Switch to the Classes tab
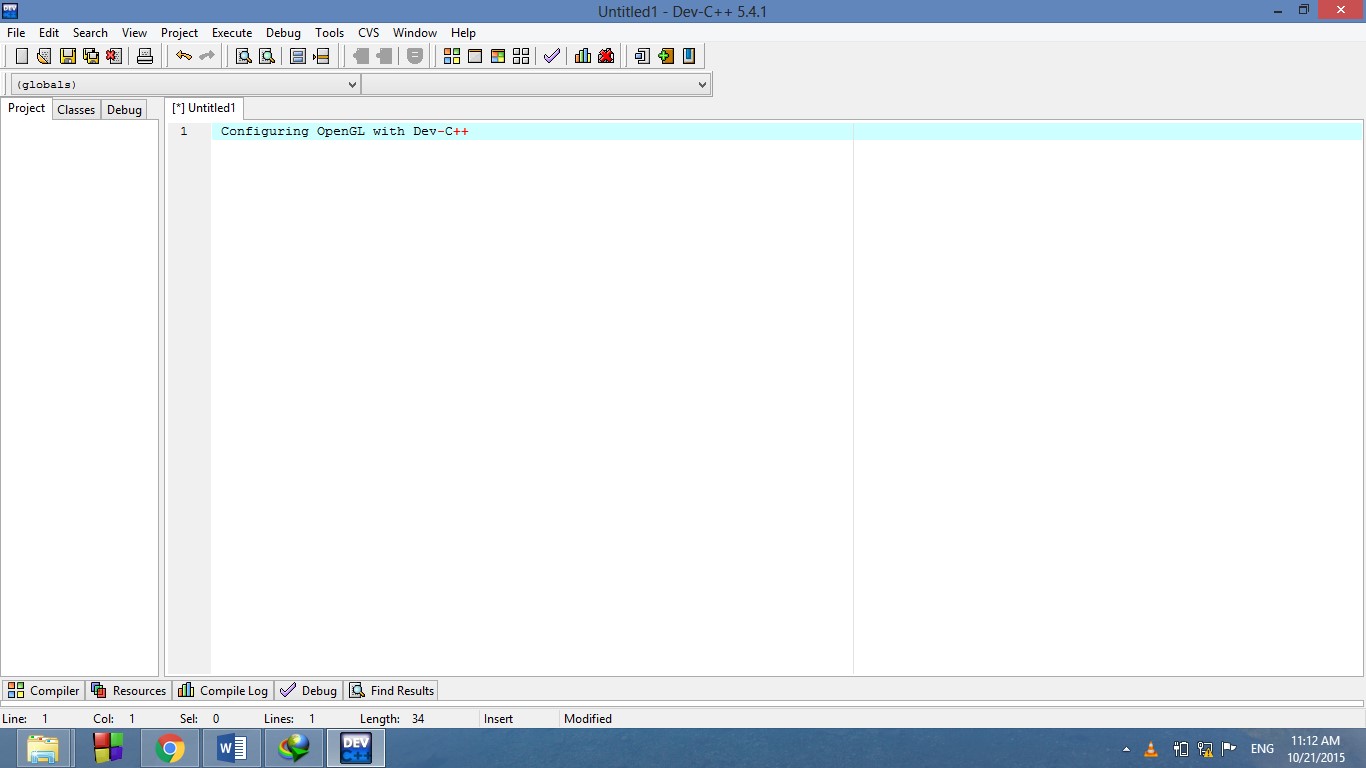 pos(76,110)
